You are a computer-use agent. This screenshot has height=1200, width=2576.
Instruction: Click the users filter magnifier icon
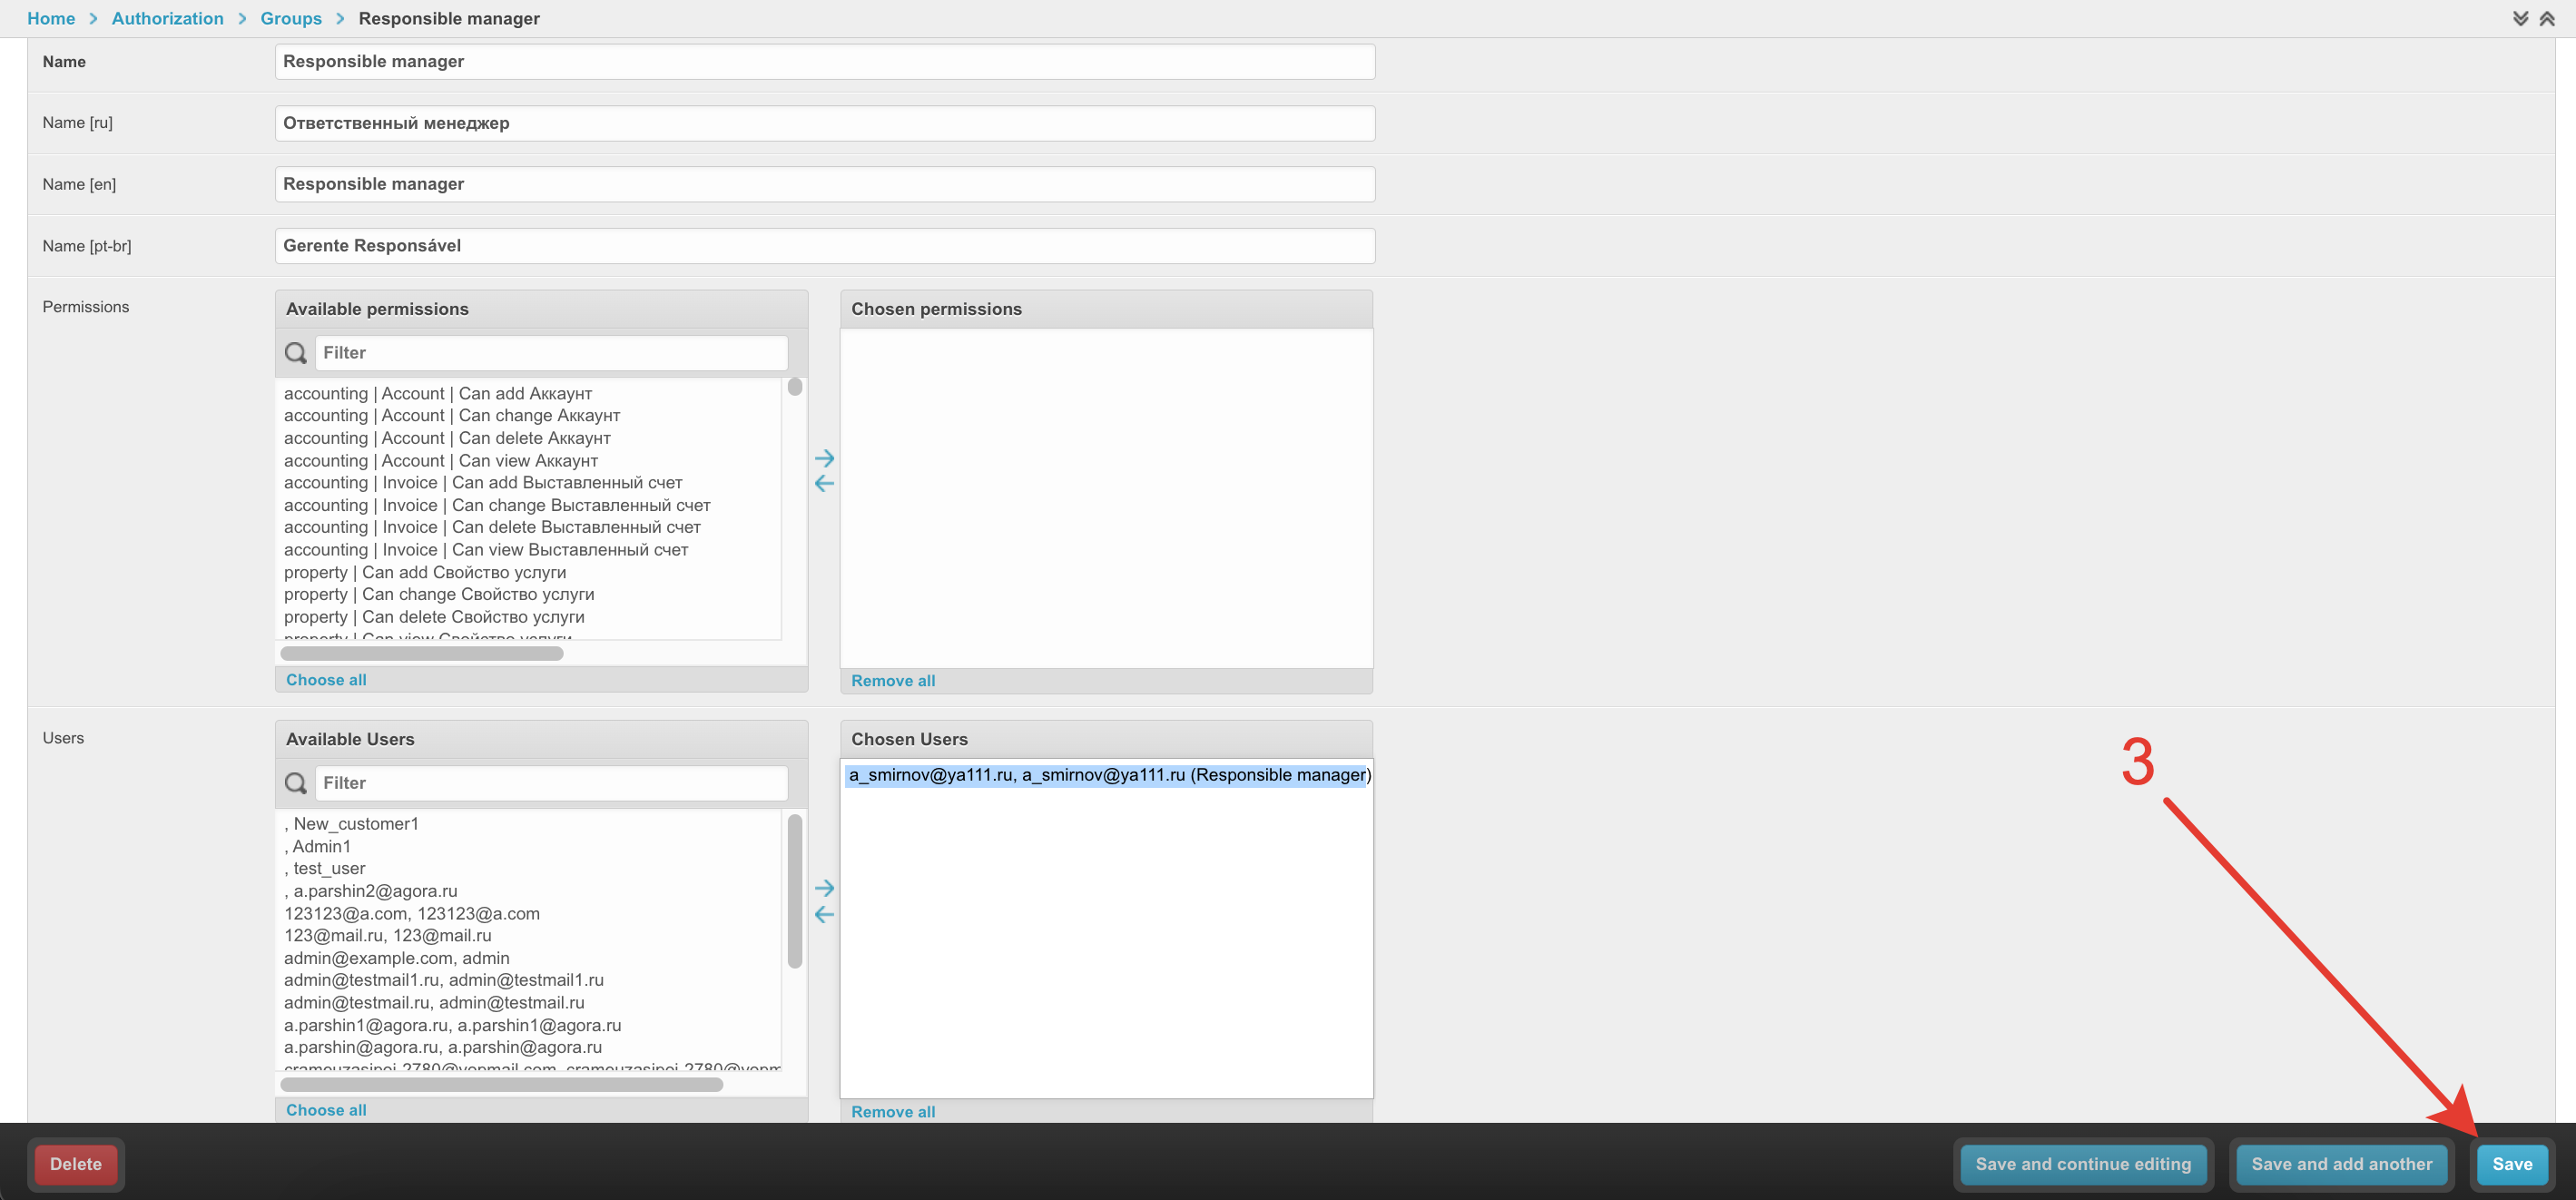coord(296,783)
